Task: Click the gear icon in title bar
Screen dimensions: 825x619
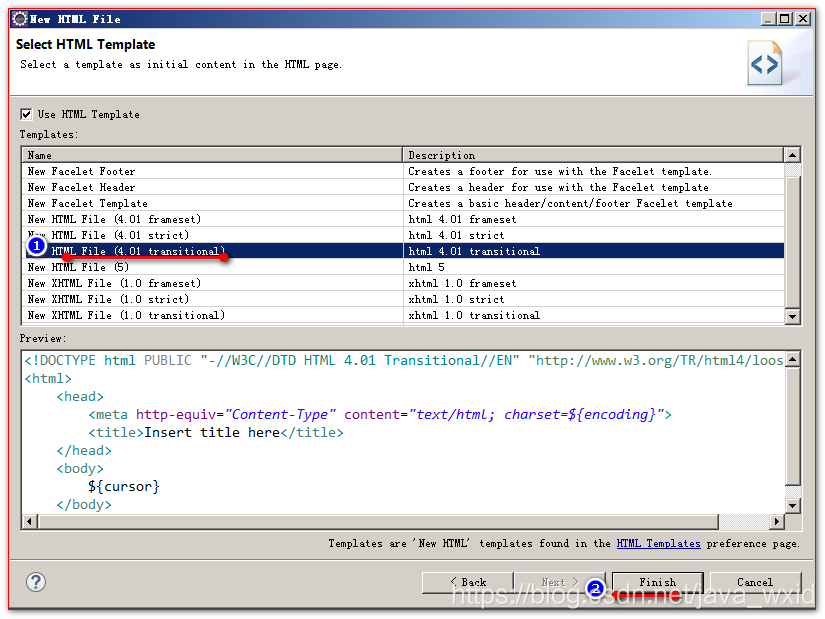Action: click(20, 19)
